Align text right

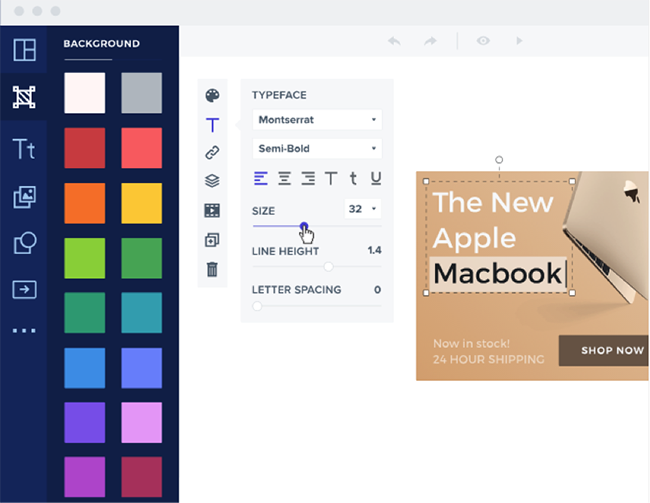(308, 178)
